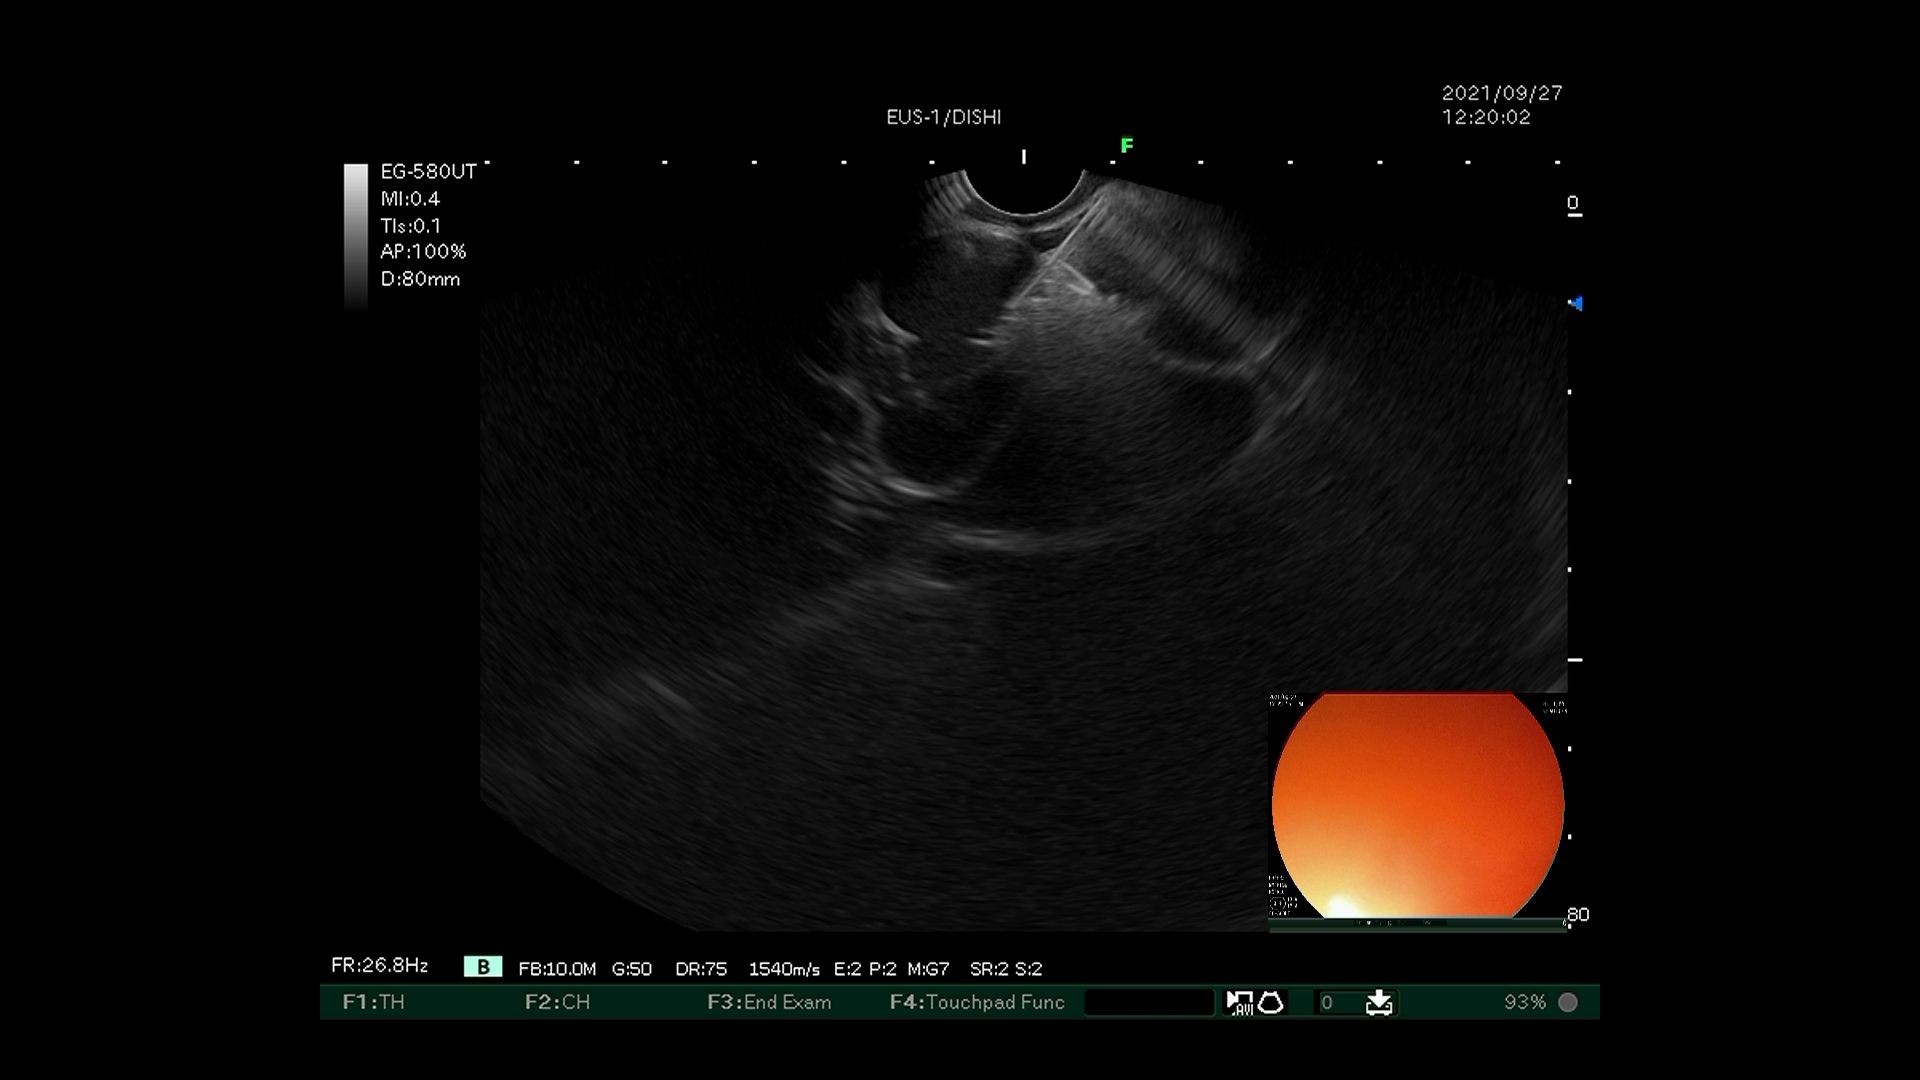Select F4:Touchpad Func
1920x1080 pixels.
(977, 1002)
